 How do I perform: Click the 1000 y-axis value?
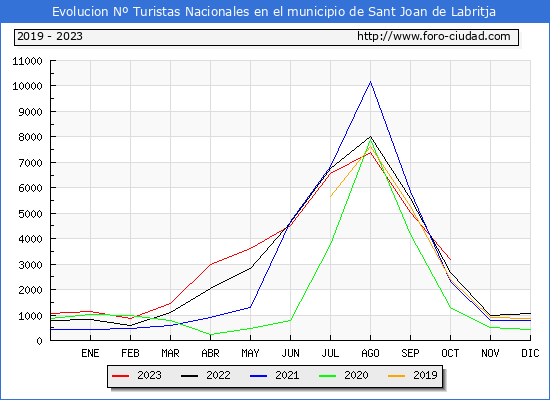tap(31, 316)
